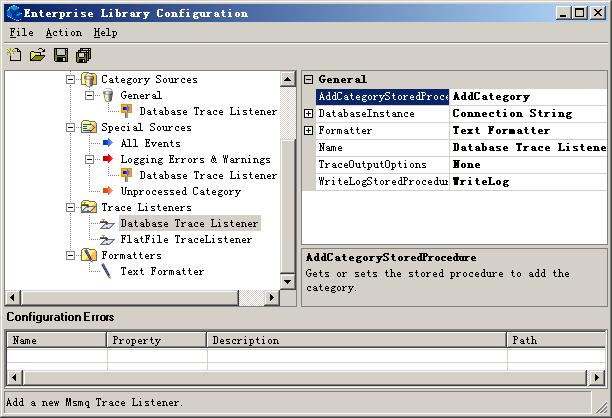Click the Formatters node icon
612x418 pixels.
(88, 255)
